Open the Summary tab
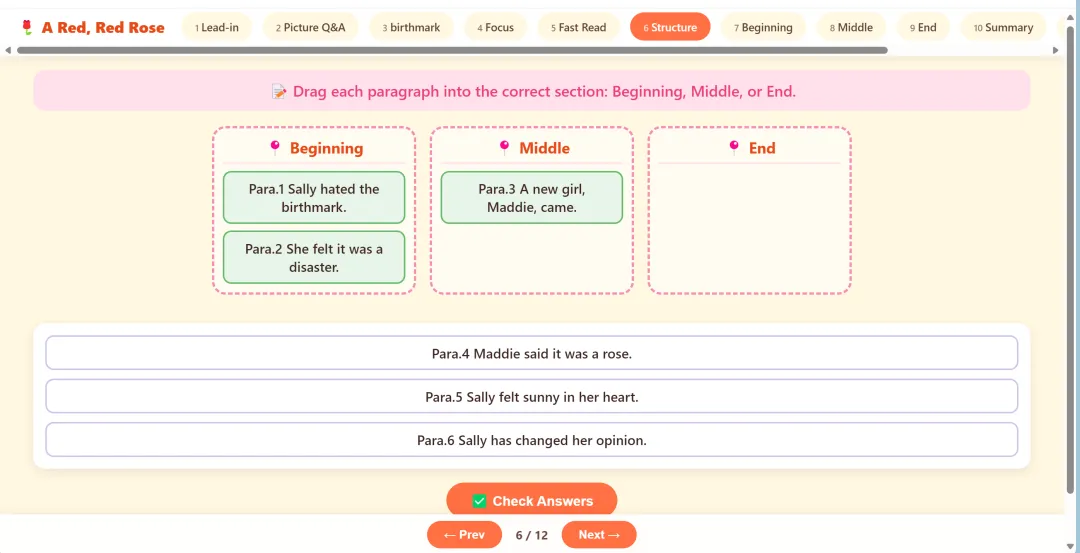This screenshot has height=553, width=1080. 1004,28
